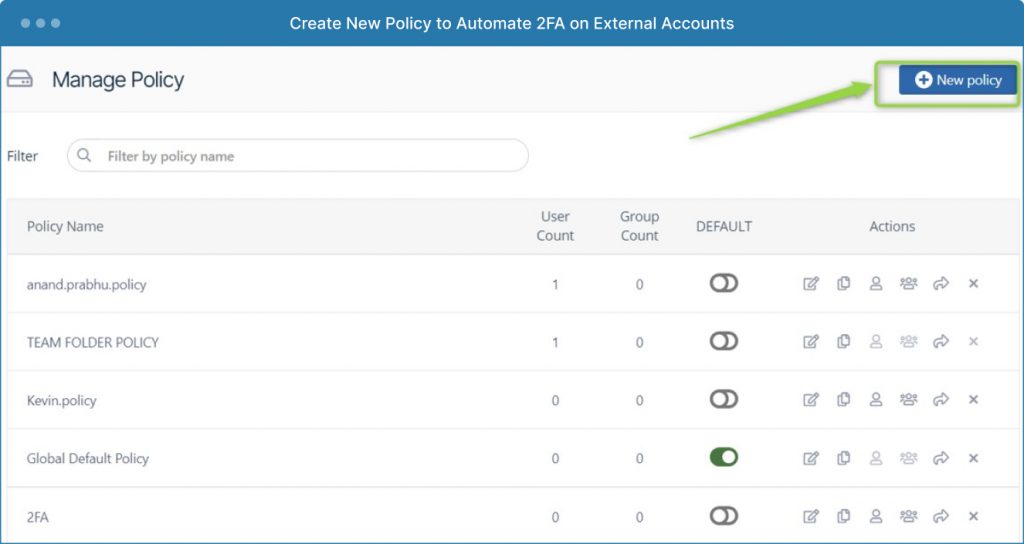The height and width of the screenshot is (544, 1024).
Task: Edit the anand.prabhu.policy policy
Action: [810, 283]
